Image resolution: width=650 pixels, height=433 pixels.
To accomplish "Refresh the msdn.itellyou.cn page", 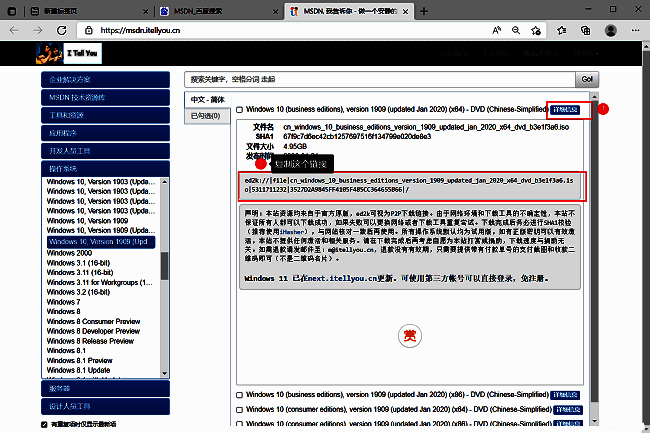I will tap(61, 30).
